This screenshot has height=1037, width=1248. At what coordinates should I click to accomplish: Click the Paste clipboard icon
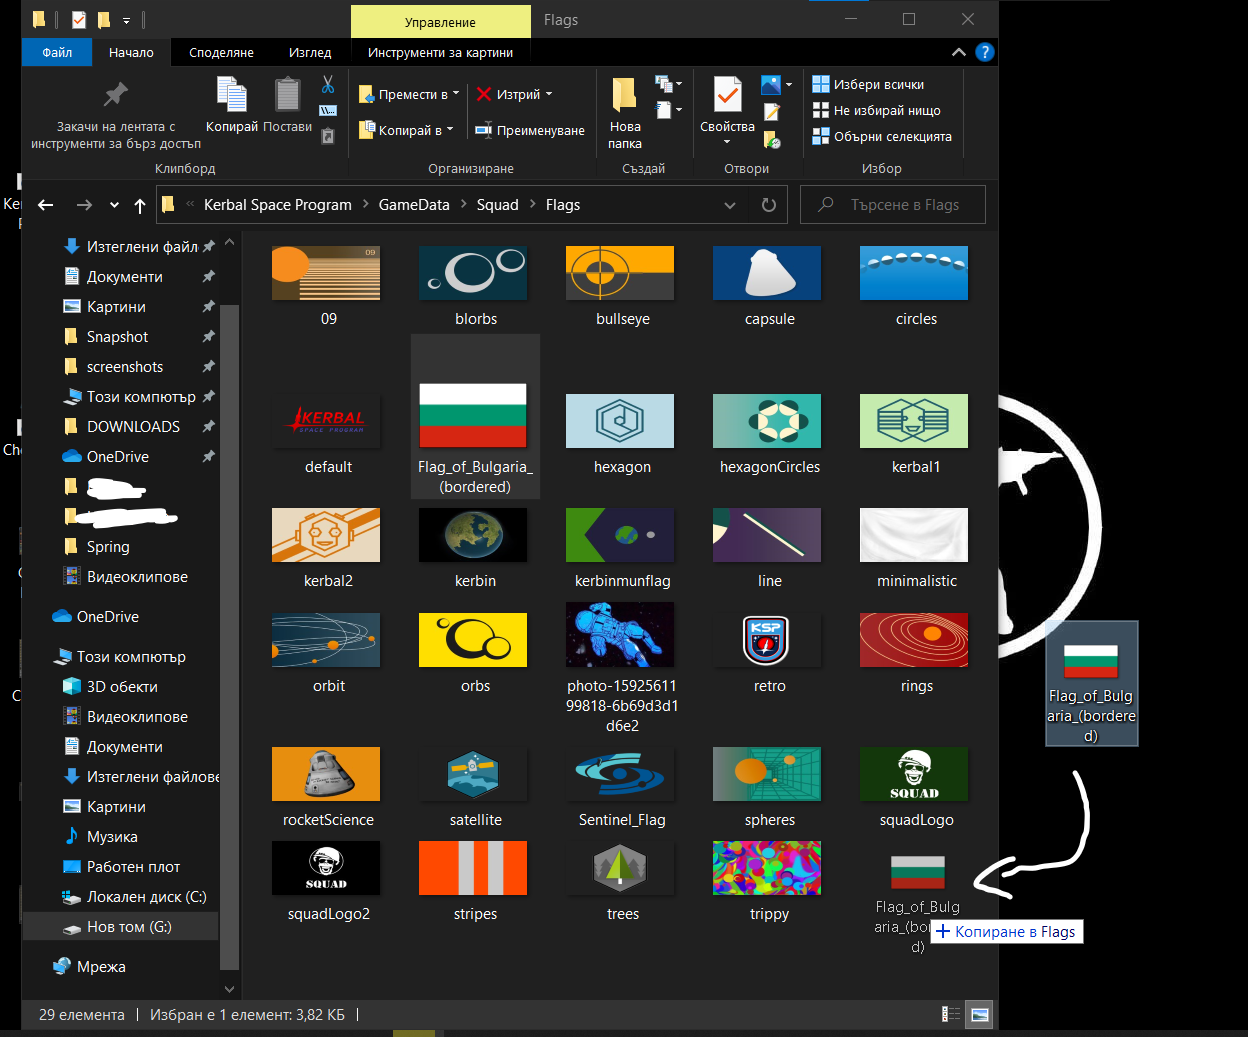click(x=287, y=96)
